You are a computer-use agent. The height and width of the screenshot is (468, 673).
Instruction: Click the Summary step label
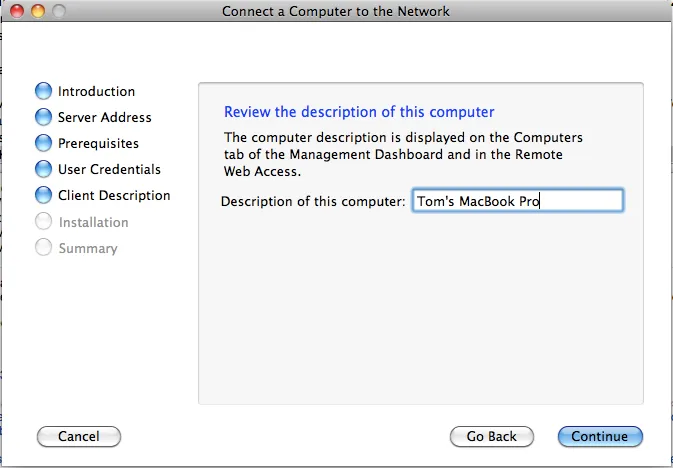click(88, 249)
